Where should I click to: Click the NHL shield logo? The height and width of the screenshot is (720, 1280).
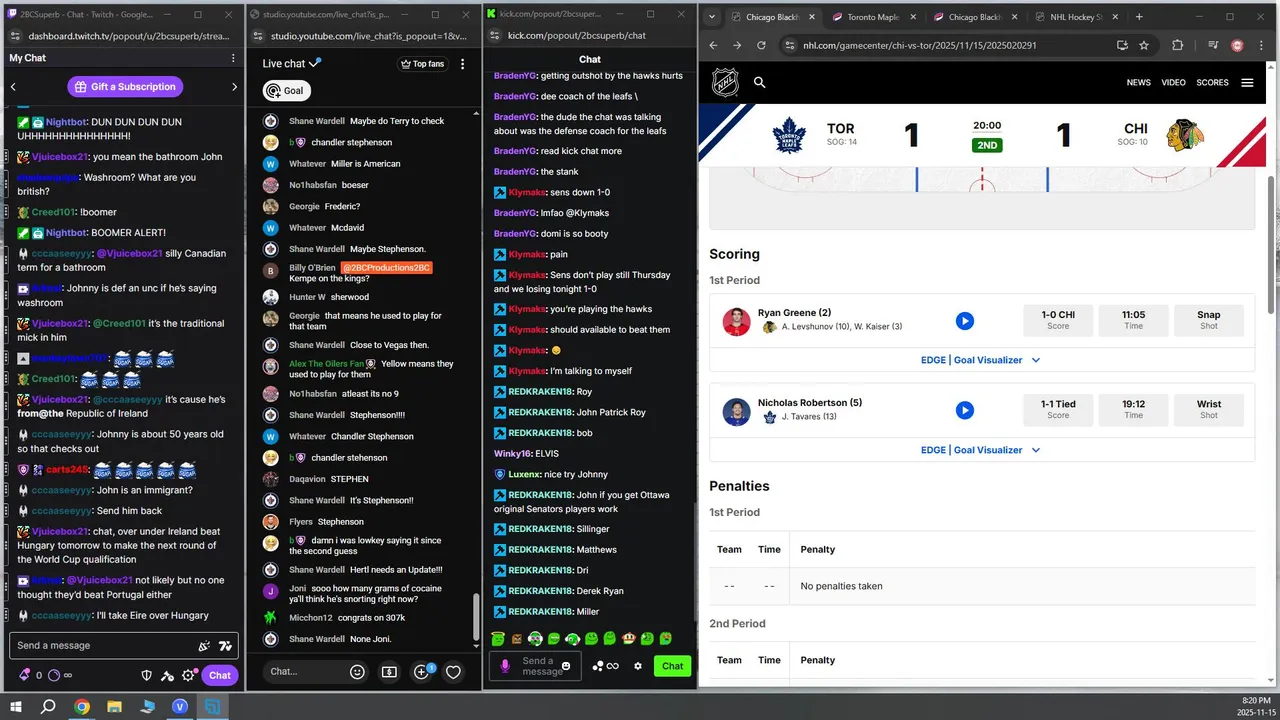pyautogui.click(x=725, y=82)
